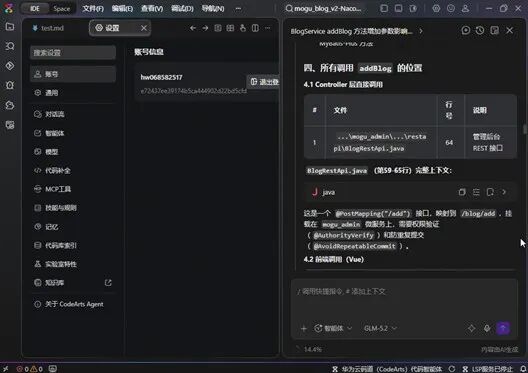The width and height of the screenshot is (528, 373).
Task: Open the 导航(N) menu
Action: [213, 8]
